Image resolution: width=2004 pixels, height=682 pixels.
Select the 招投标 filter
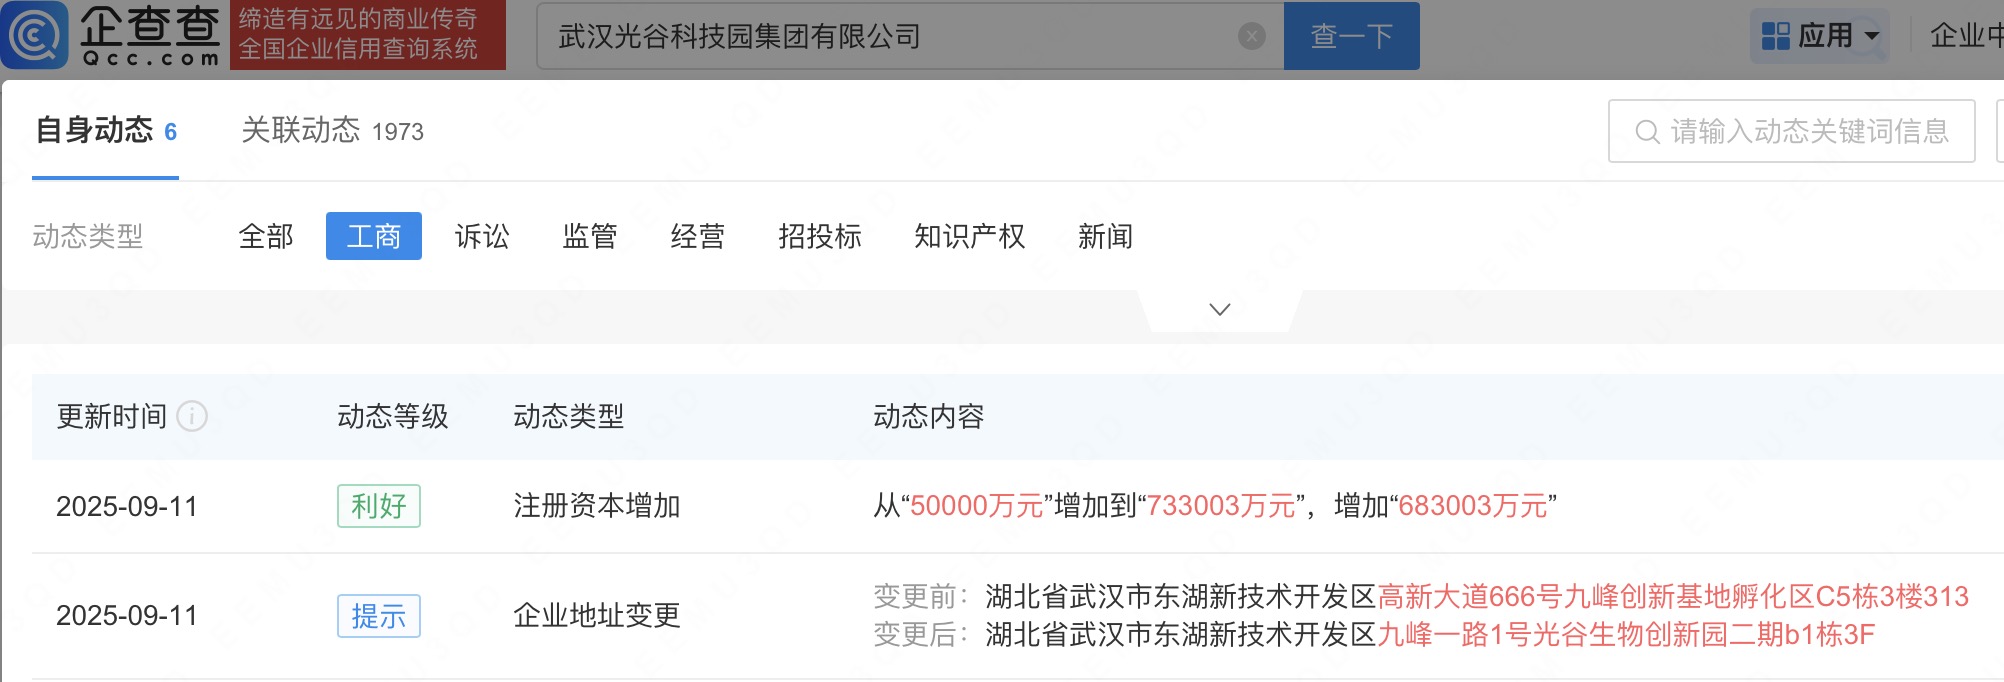coord(820,236)
